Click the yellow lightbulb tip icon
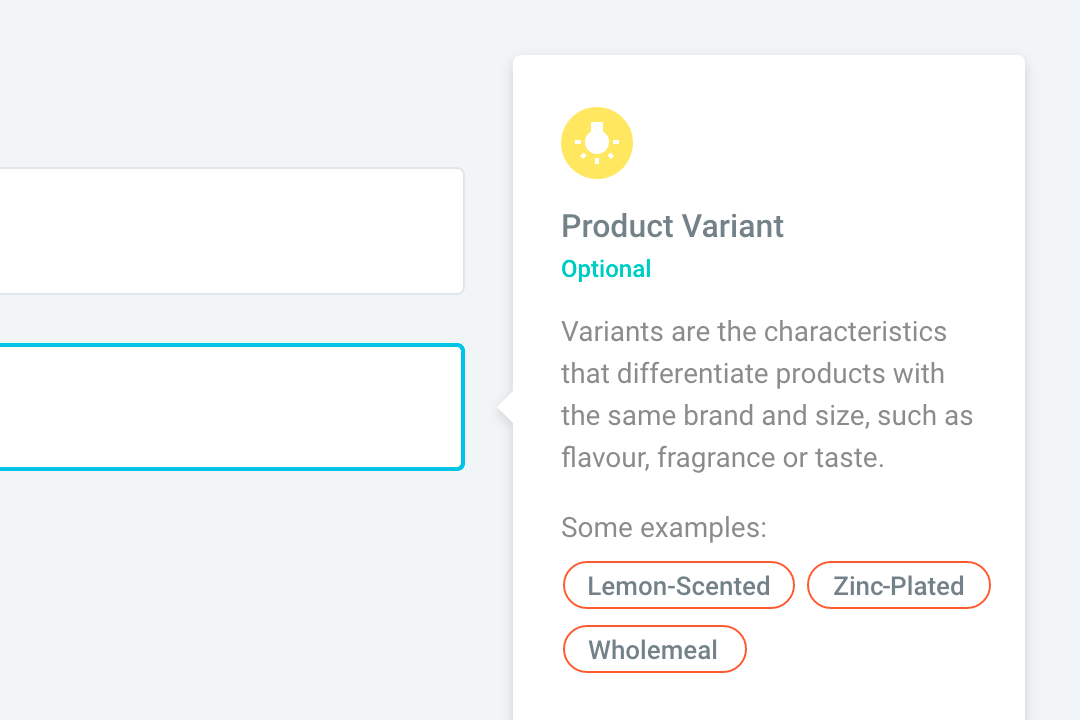The width and height of the screenshot is (1080, 720). point(596,143)
